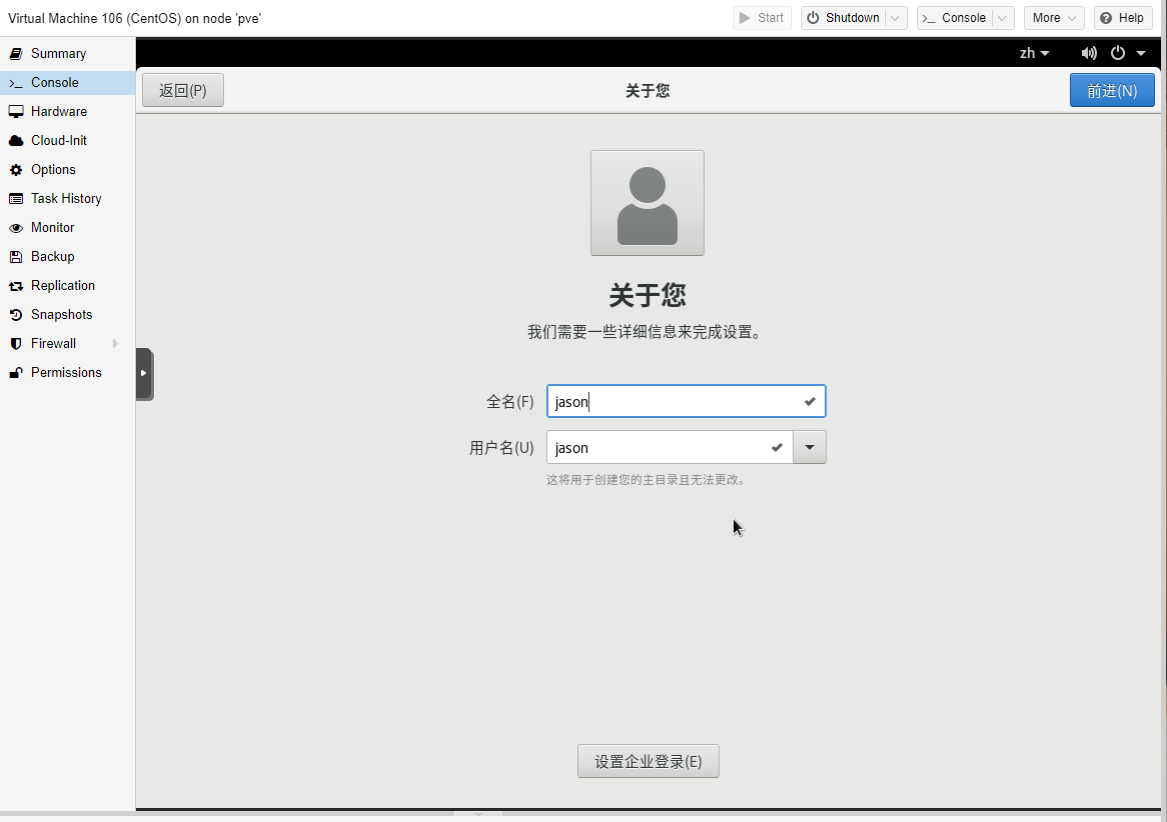Click the Permissions unlock icon
Screen dimensions: 1167x822
(16, 373)
